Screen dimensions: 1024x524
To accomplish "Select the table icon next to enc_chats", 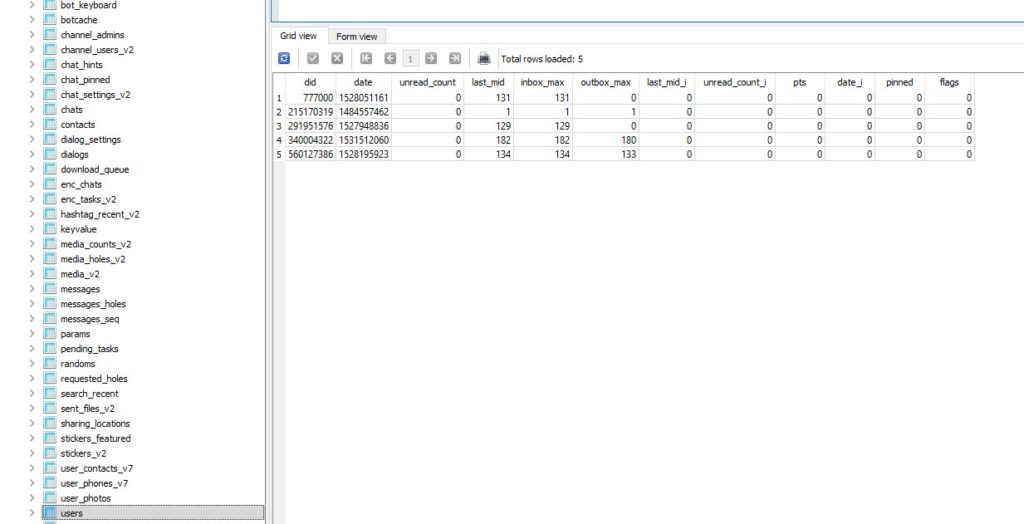I will pyautogui.click(x=50, y=184).
